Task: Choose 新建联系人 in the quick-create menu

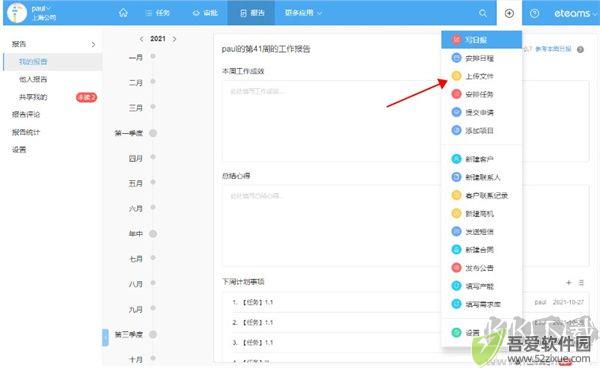Action: coord(481,177)
